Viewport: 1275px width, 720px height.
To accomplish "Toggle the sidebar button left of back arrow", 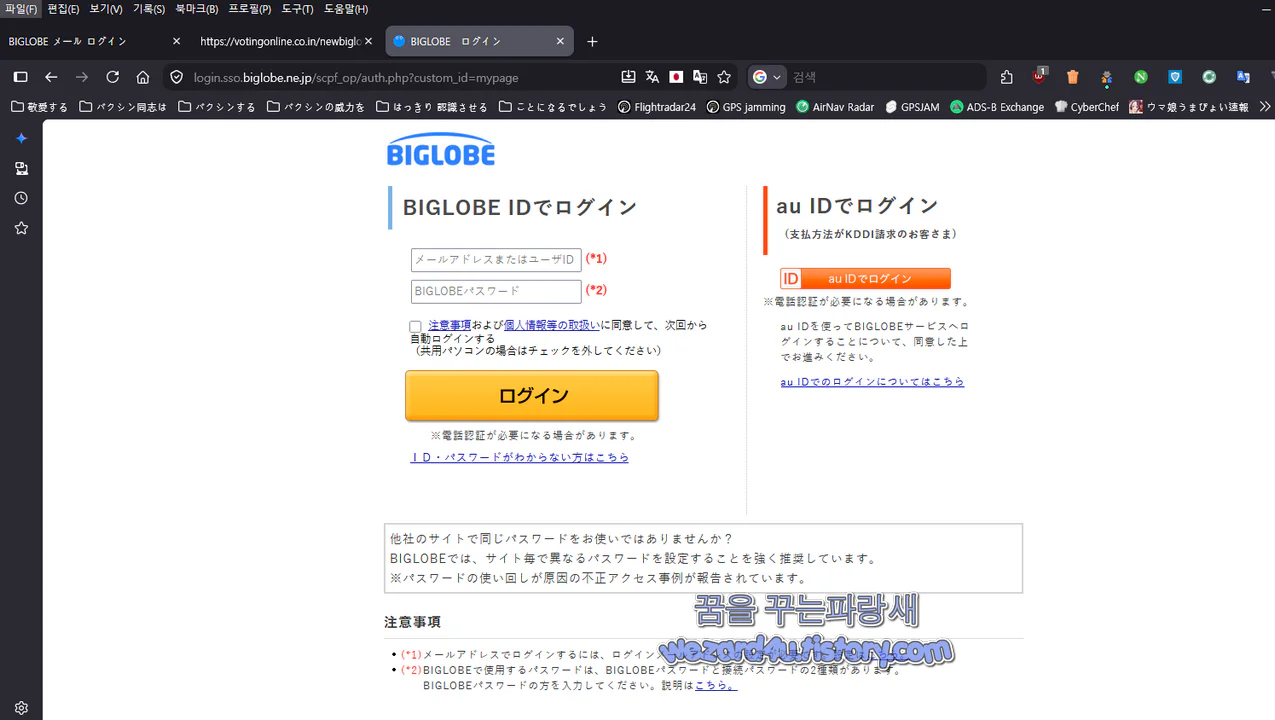I will (x=20, y=77).
